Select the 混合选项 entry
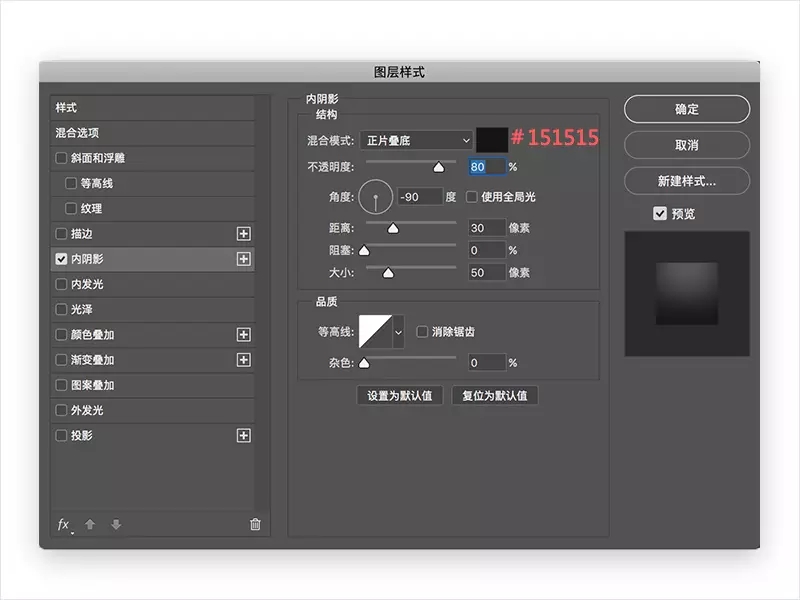Image resolution: width=800 pixels, height=600 pixels. click(x=153, y=133)
